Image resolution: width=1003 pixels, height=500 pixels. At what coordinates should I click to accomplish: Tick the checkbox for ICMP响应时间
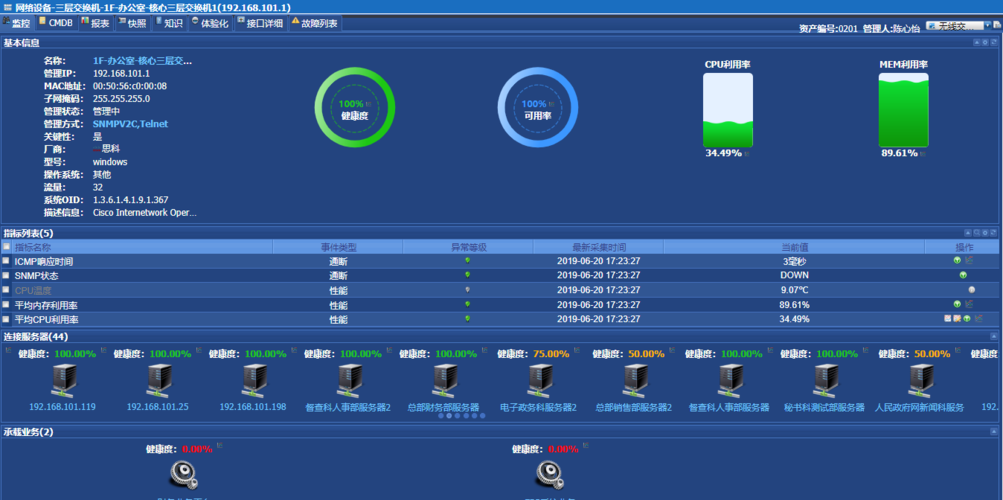tap(6, 261)
